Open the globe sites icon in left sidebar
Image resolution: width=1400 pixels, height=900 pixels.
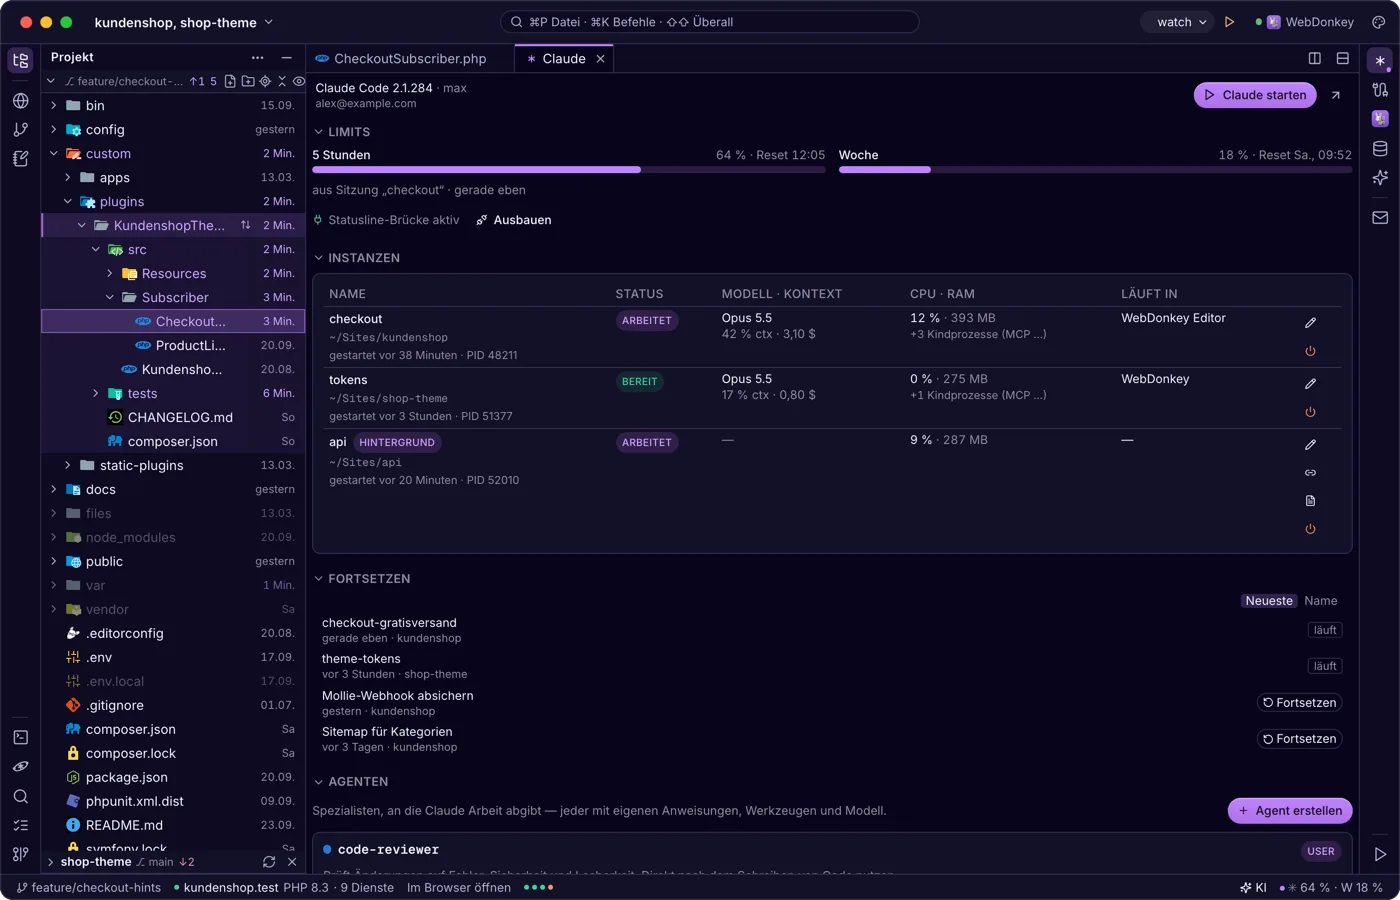coord(20,100)
